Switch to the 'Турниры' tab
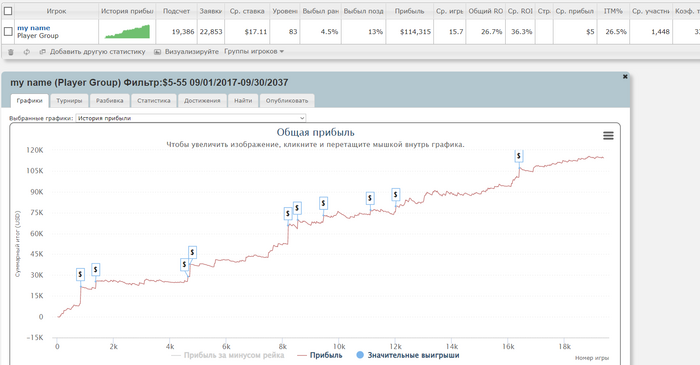This screenshot has height=365, width=700. pyautogui.click(x=69, y=101)
